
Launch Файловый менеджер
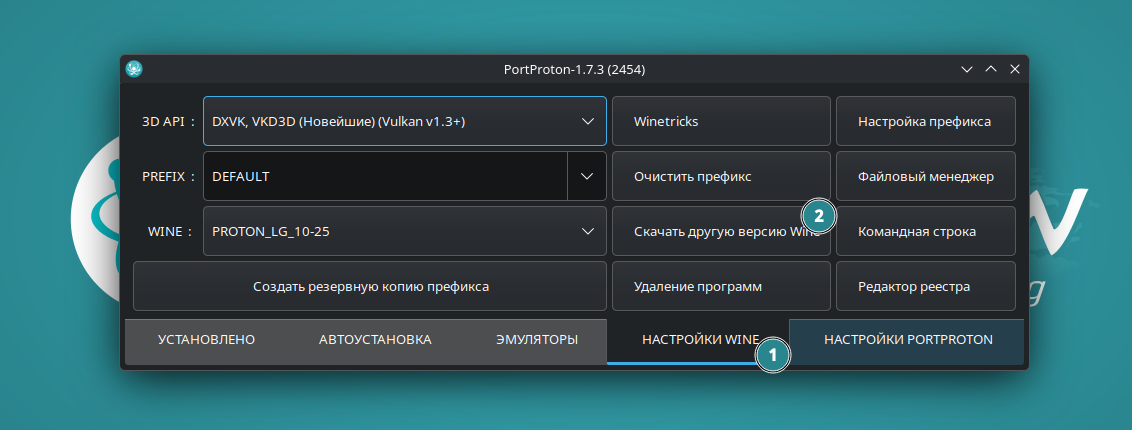pyautogui.click(x=925, y=177)
